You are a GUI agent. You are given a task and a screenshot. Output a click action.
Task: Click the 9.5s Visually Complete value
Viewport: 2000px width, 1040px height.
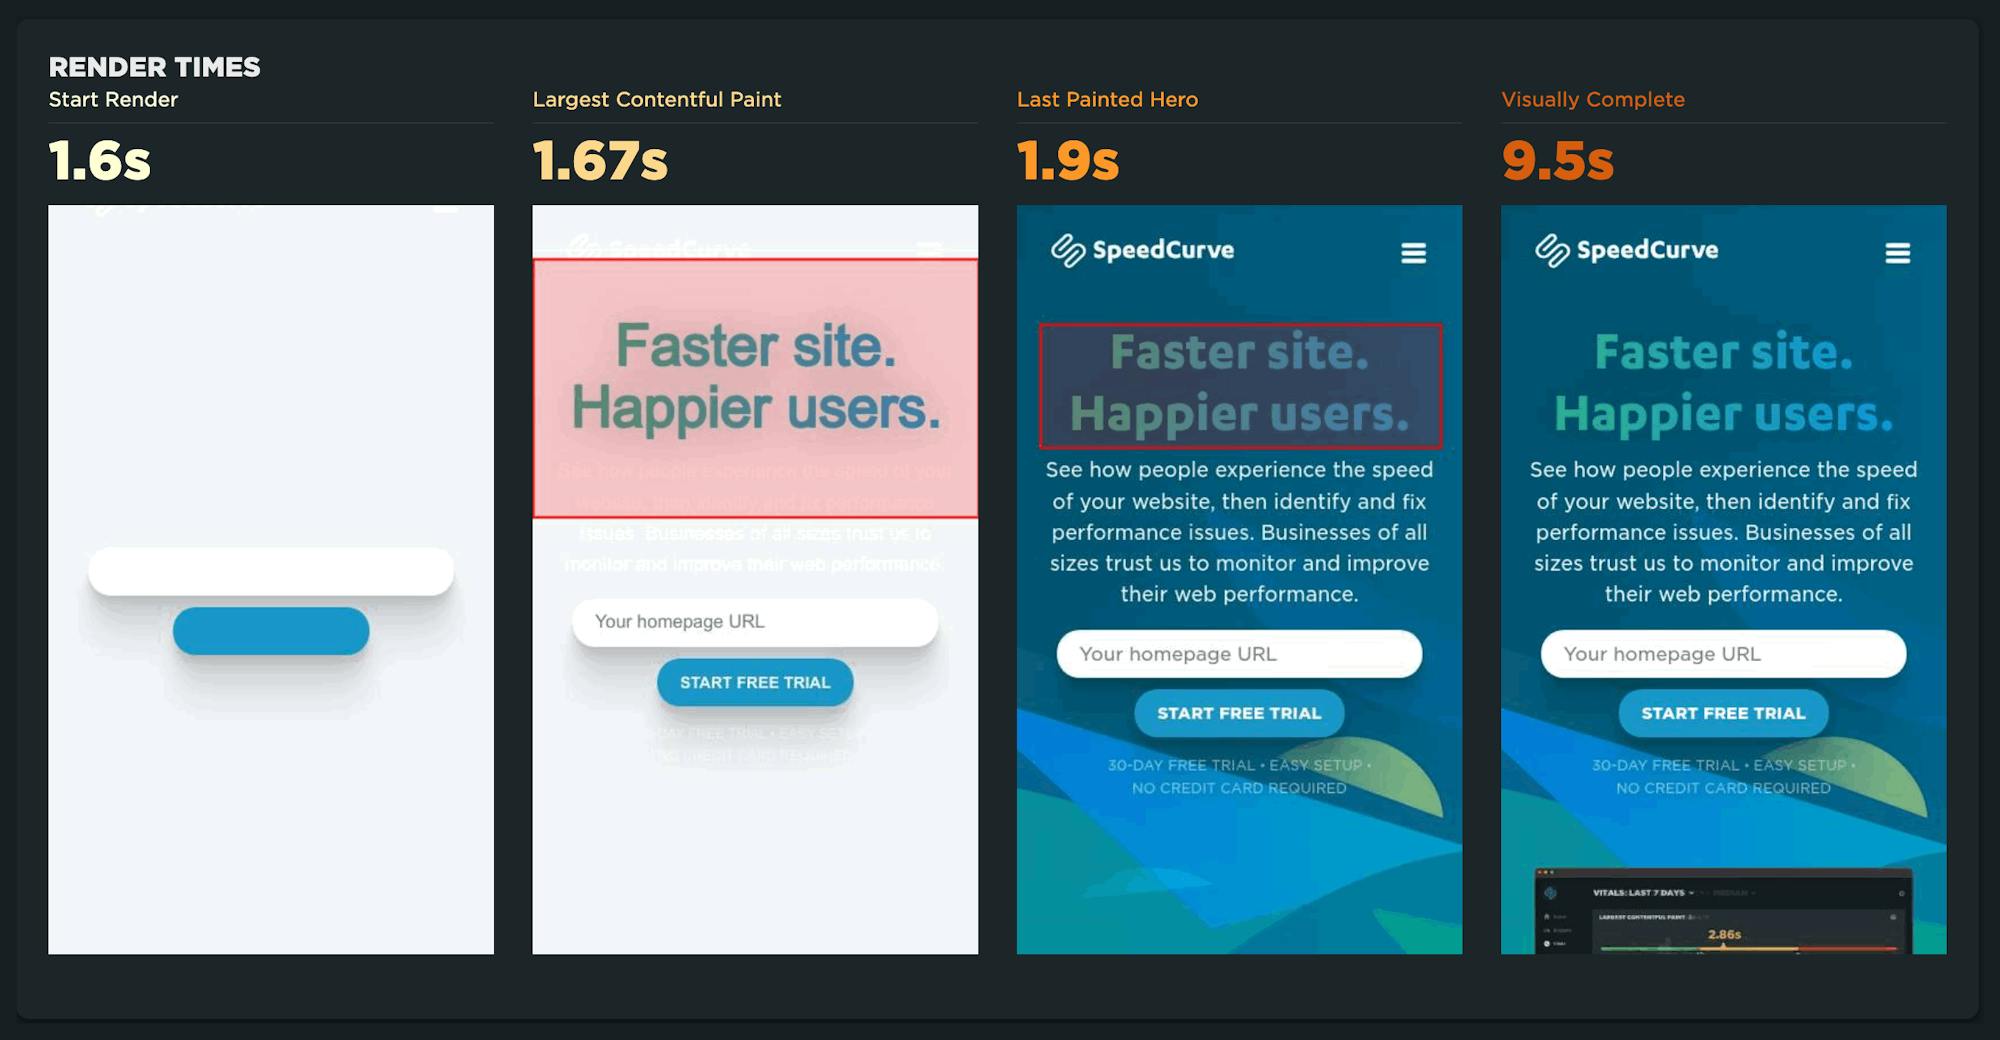pos(1557,161)
